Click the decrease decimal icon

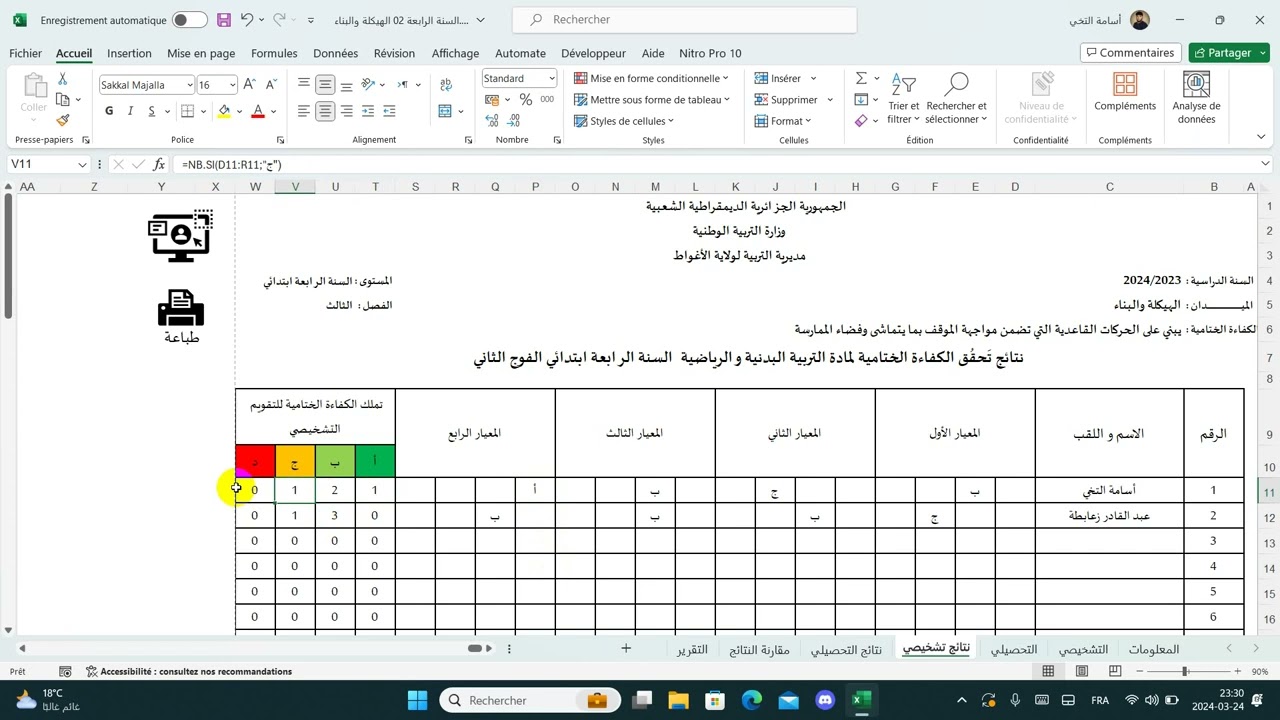pos(513,121)
